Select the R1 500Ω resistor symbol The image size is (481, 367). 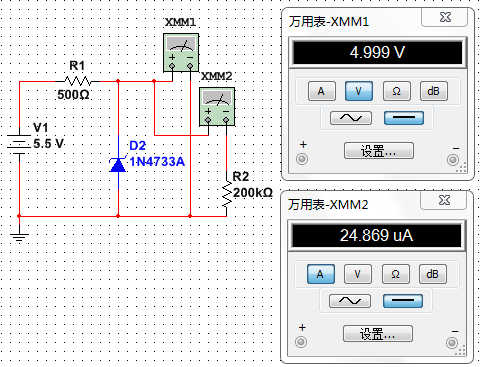coord(78,81)
